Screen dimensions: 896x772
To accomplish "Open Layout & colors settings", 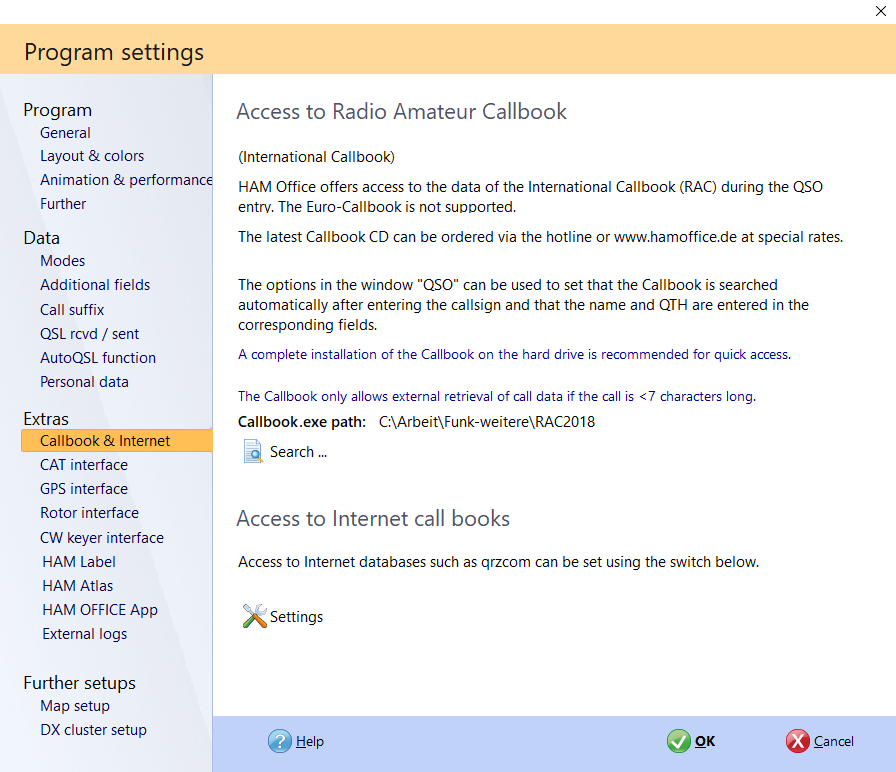I will (92, 156).
